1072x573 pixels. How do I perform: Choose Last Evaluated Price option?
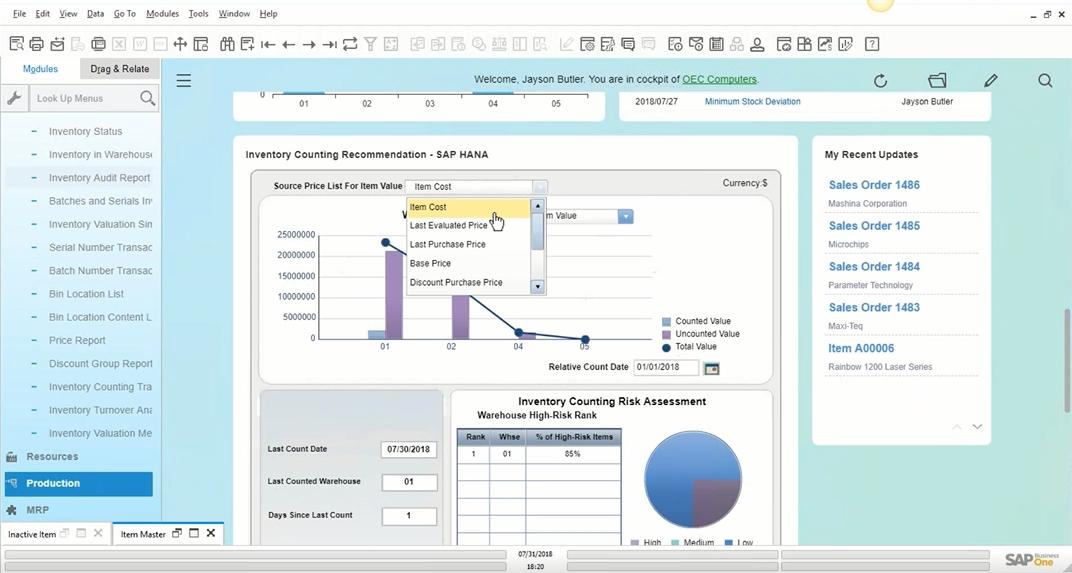[468, 225]
